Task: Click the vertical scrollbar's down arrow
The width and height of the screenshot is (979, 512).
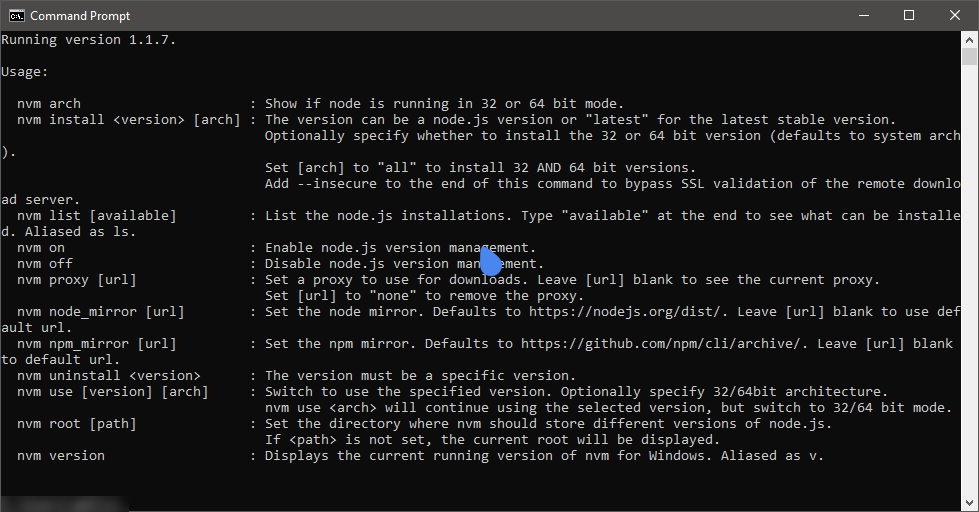Action: [x=969, y=503]
